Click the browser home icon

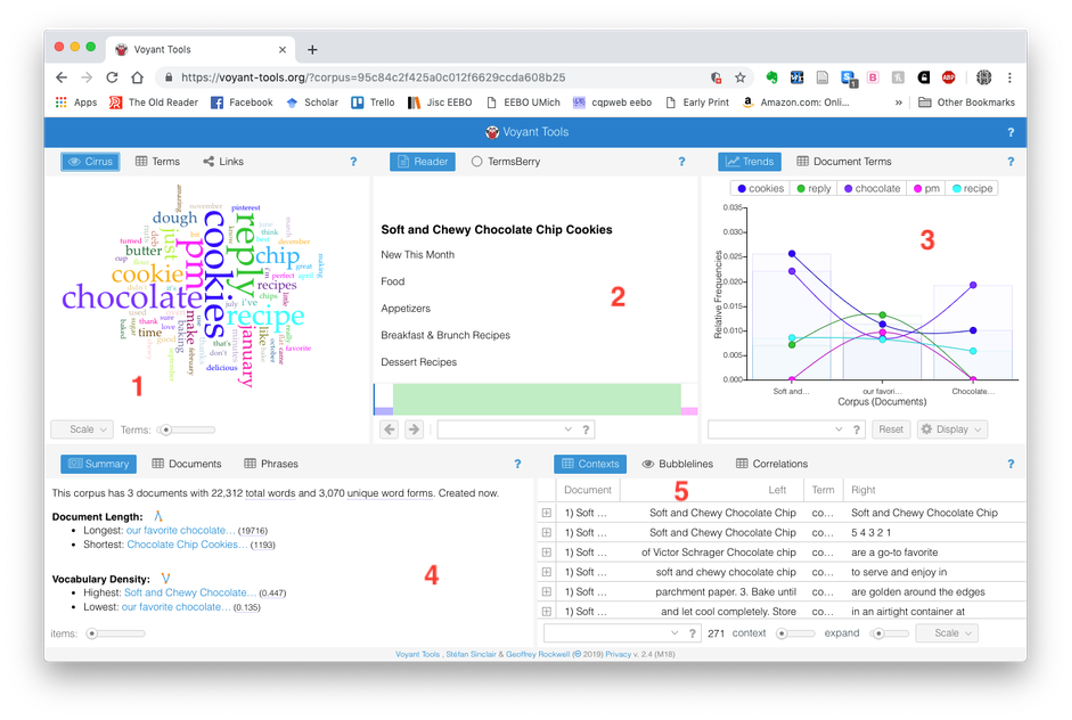coord(138,77)
